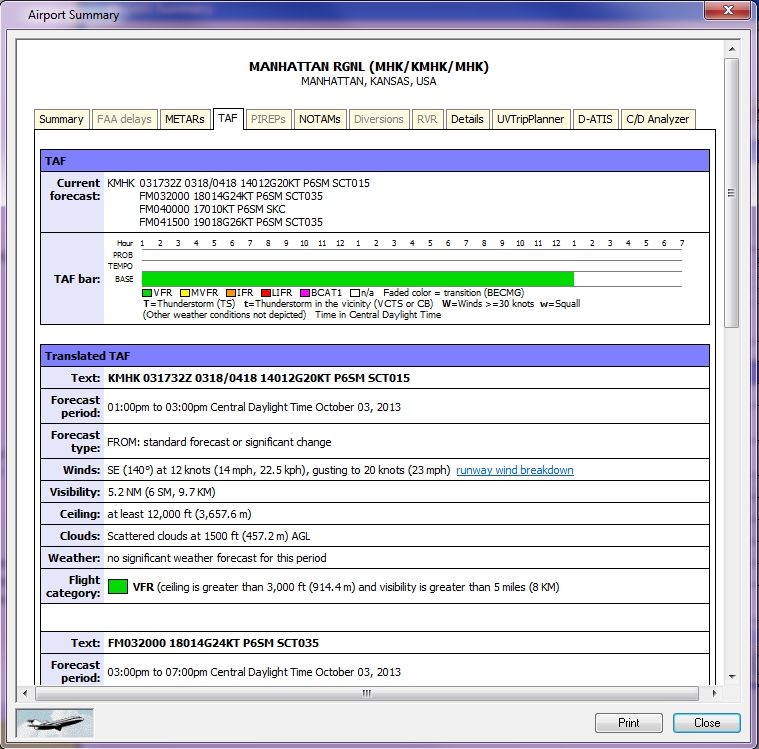759x749 pixels.
Task: Open the METARs tab
Action: (x=184, y=119)
